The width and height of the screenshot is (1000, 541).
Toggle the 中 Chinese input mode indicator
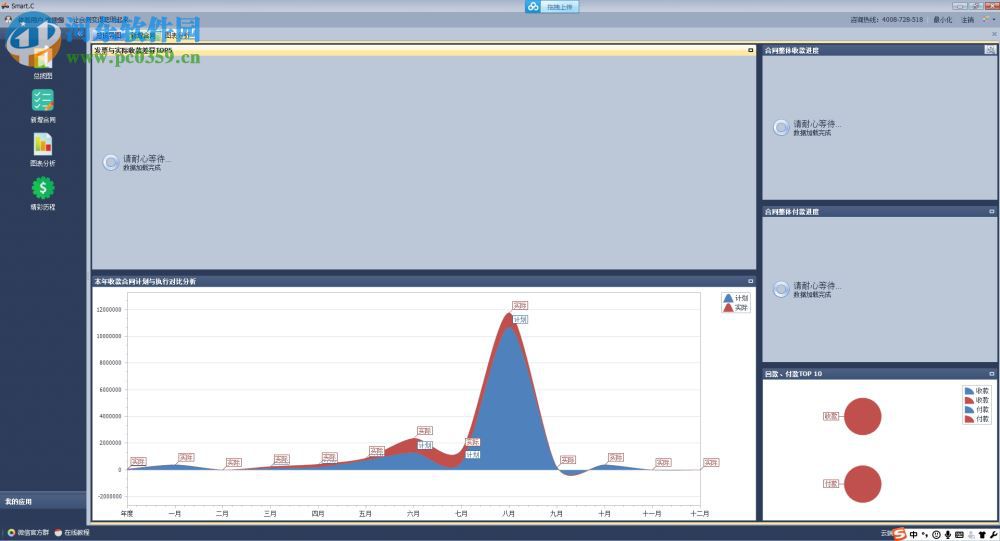pyautogui.click(x=913, y=535)
